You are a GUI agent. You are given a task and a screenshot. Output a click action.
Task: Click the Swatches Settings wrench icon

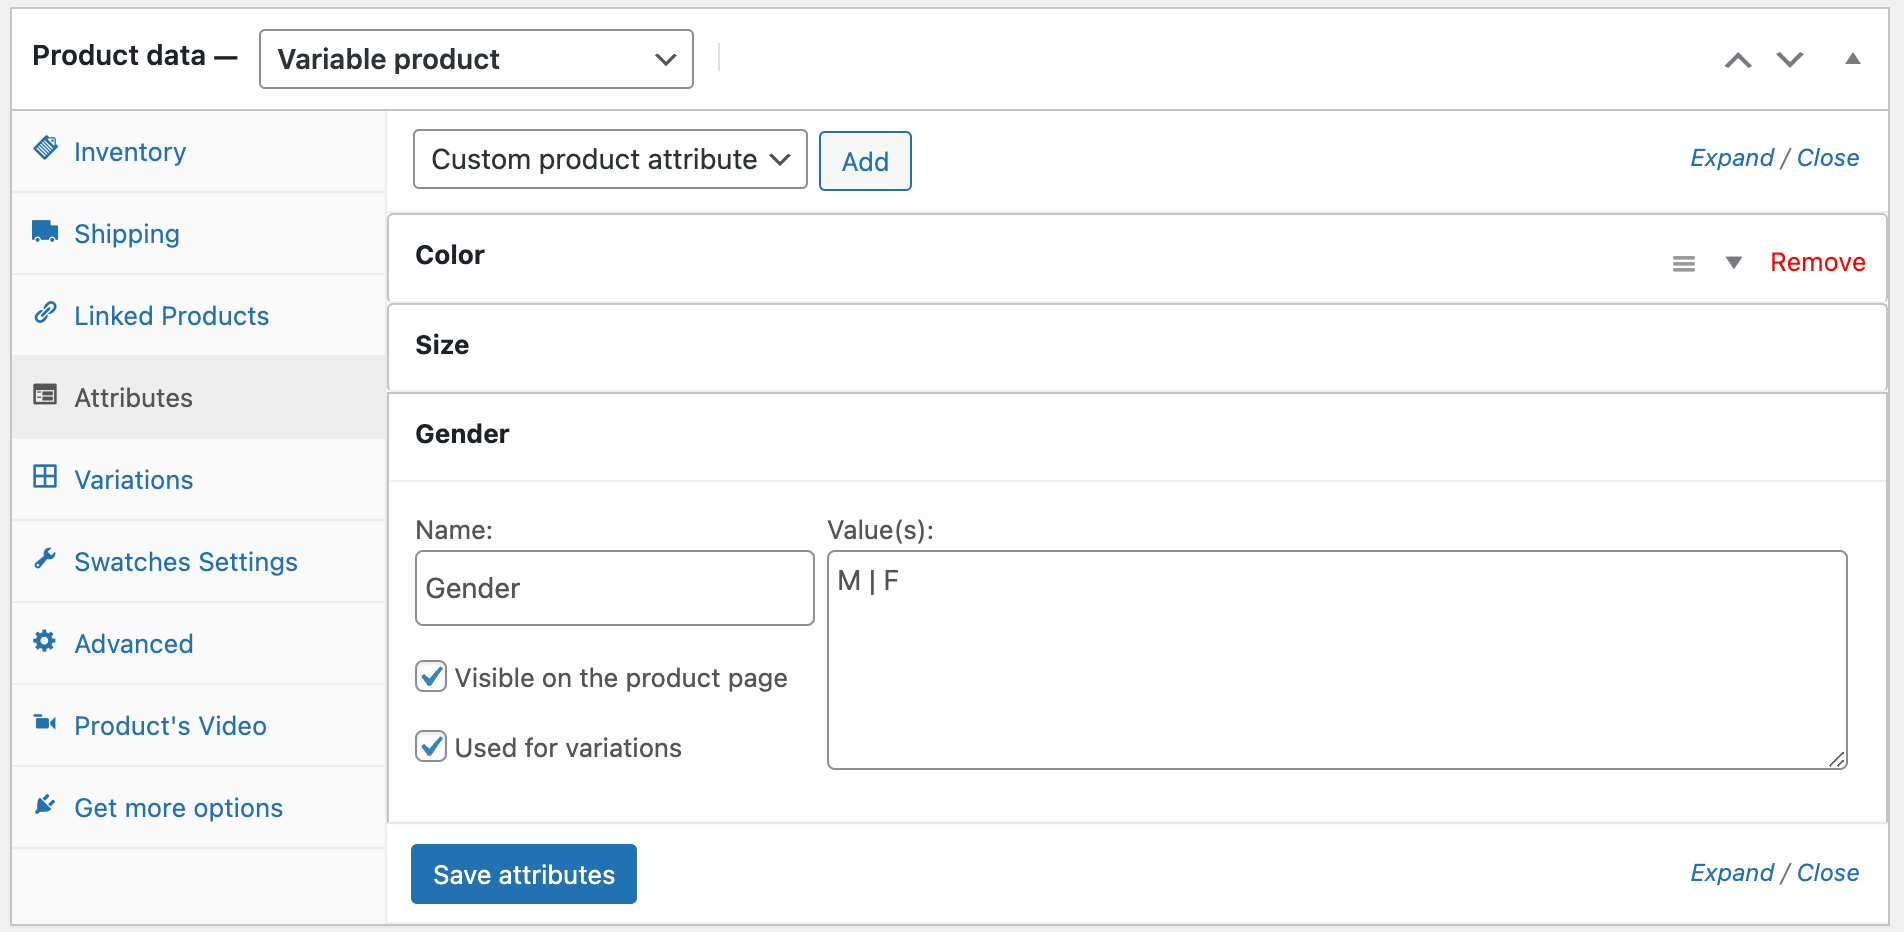coord(45,559)
